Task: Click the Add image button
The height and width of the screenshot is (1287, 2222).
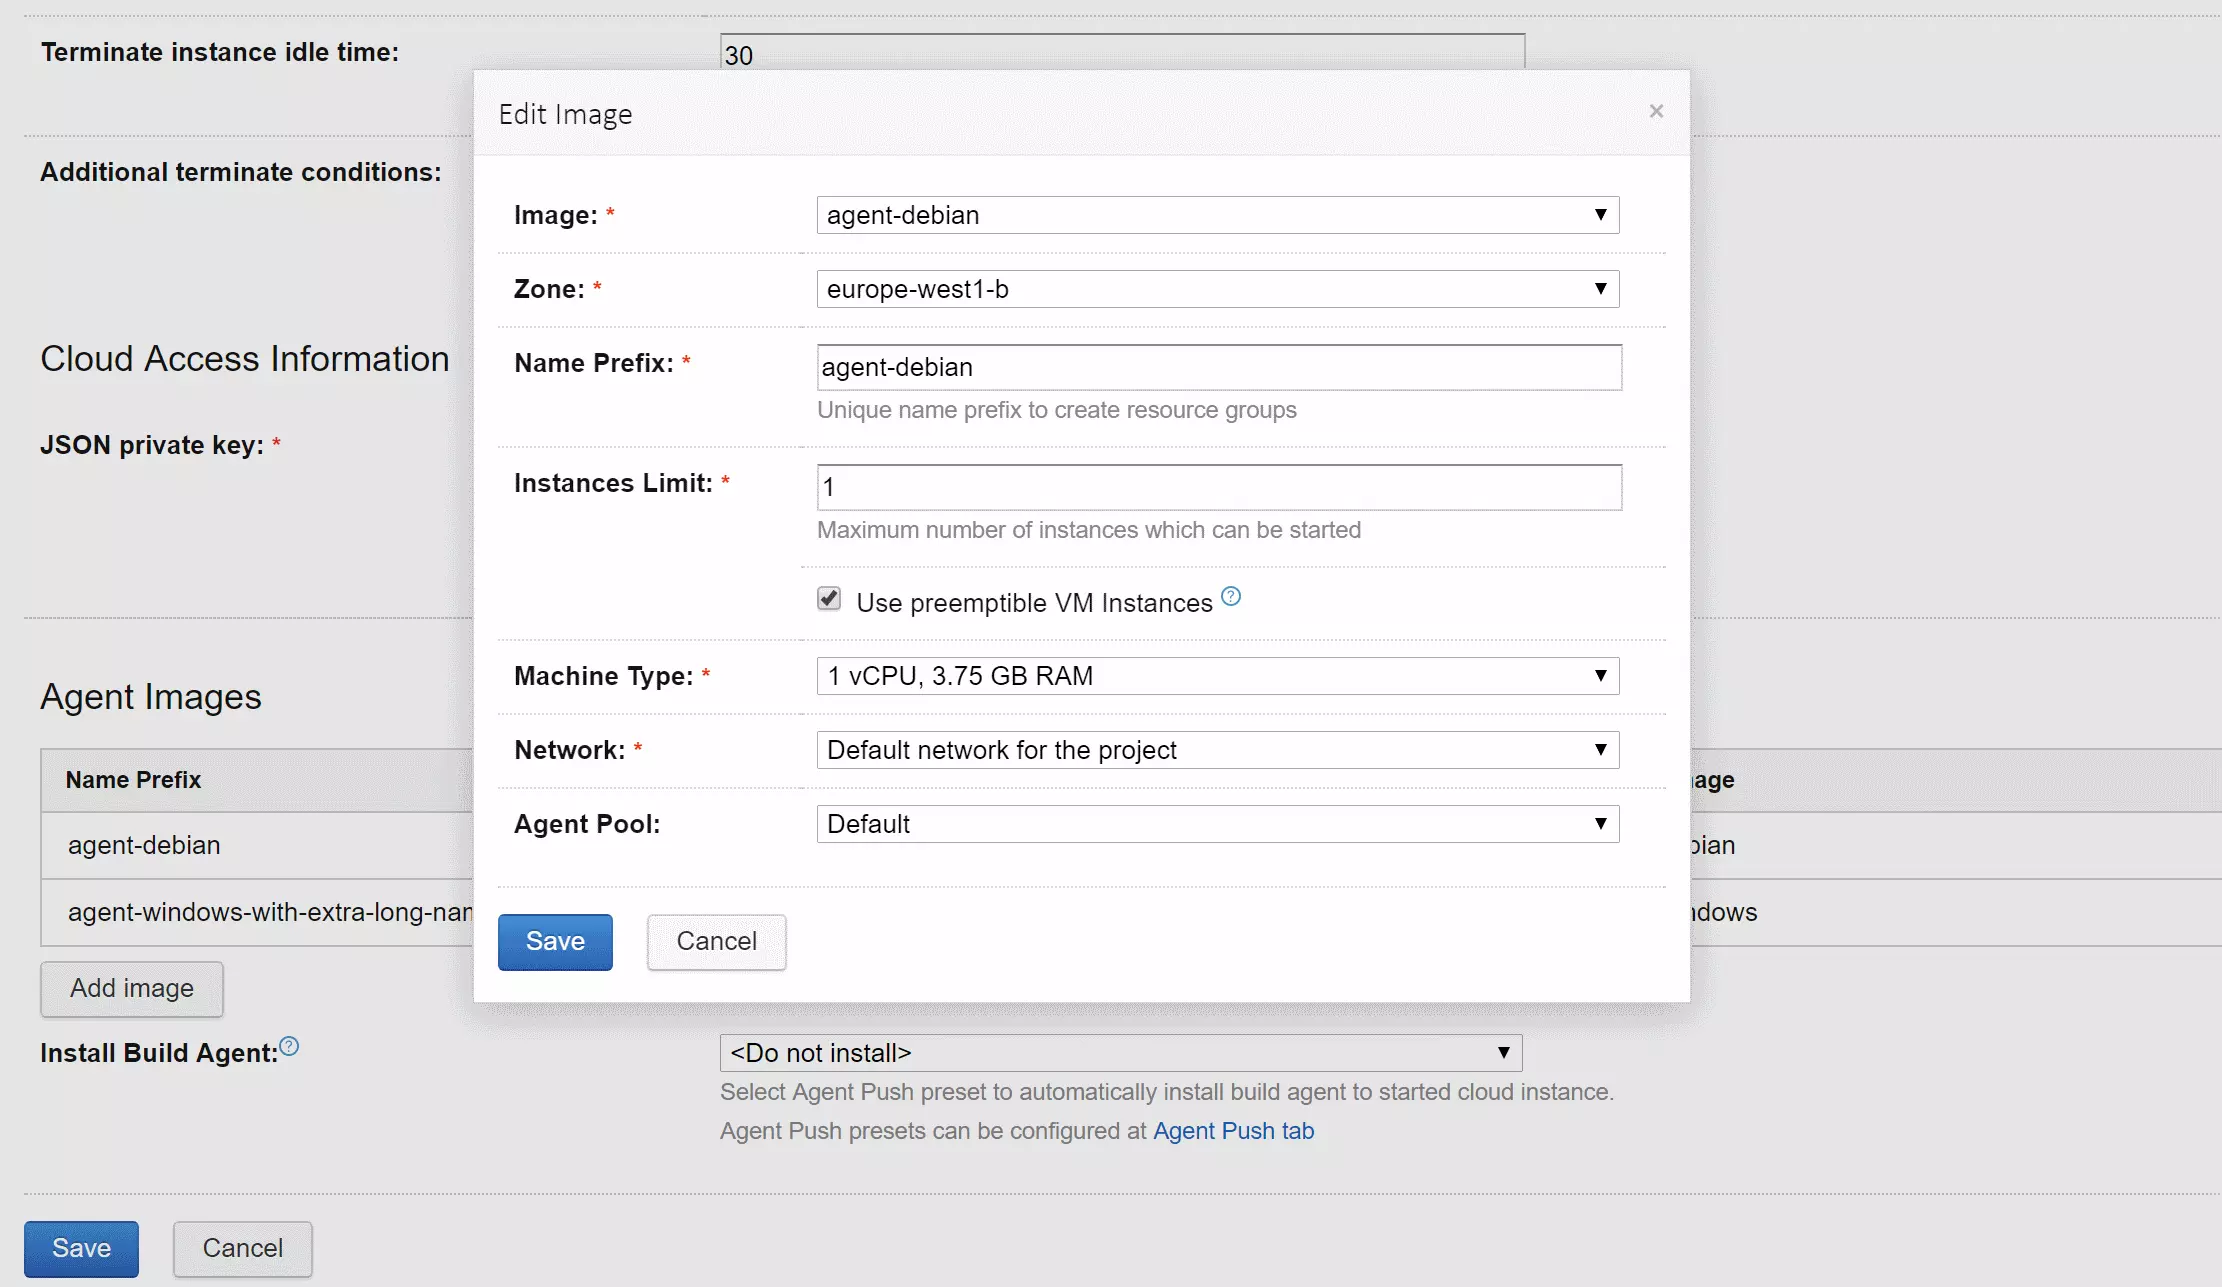Action: tap(131, 988)
